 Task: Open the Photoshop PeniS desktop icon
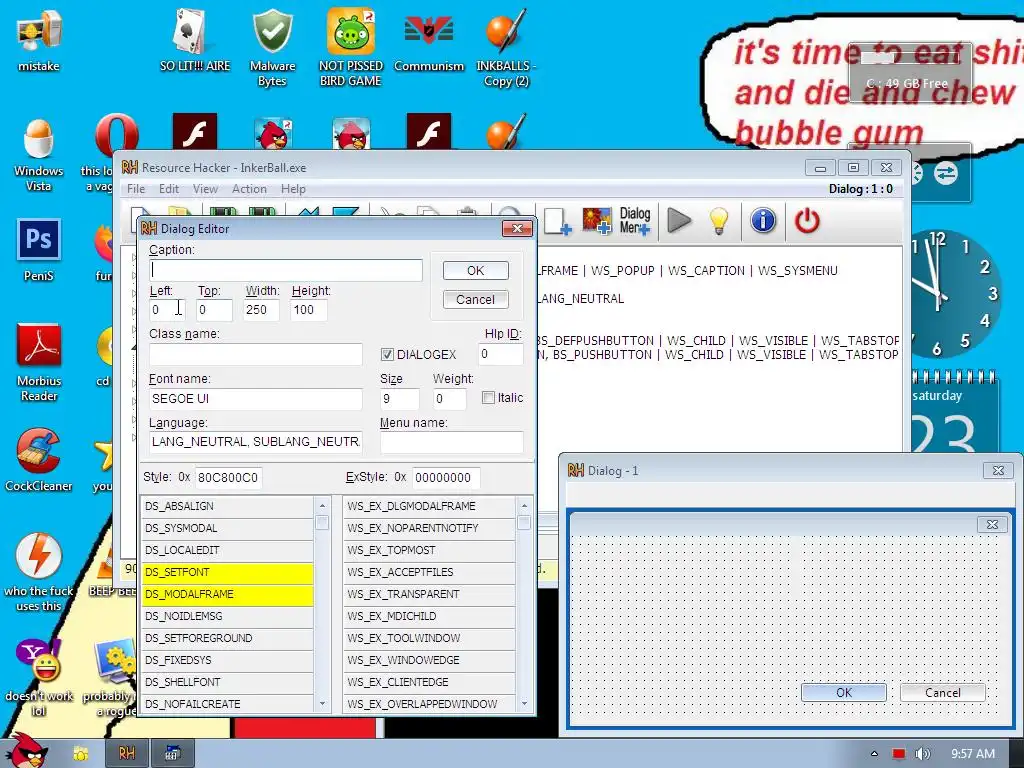pyautogui.click(x=39, y=250)
